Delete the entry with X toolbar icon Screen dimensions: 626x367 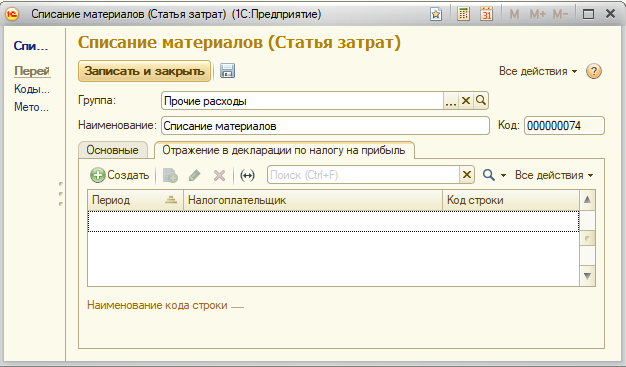(219, 175)
